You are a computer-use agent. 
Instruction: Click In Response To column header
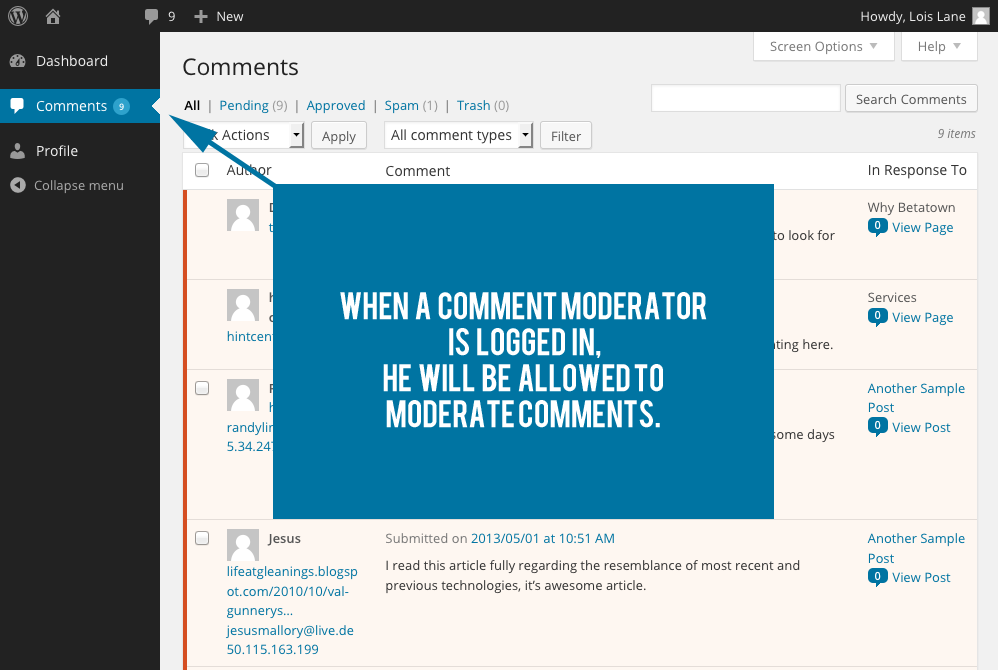[x=917, y=170]
